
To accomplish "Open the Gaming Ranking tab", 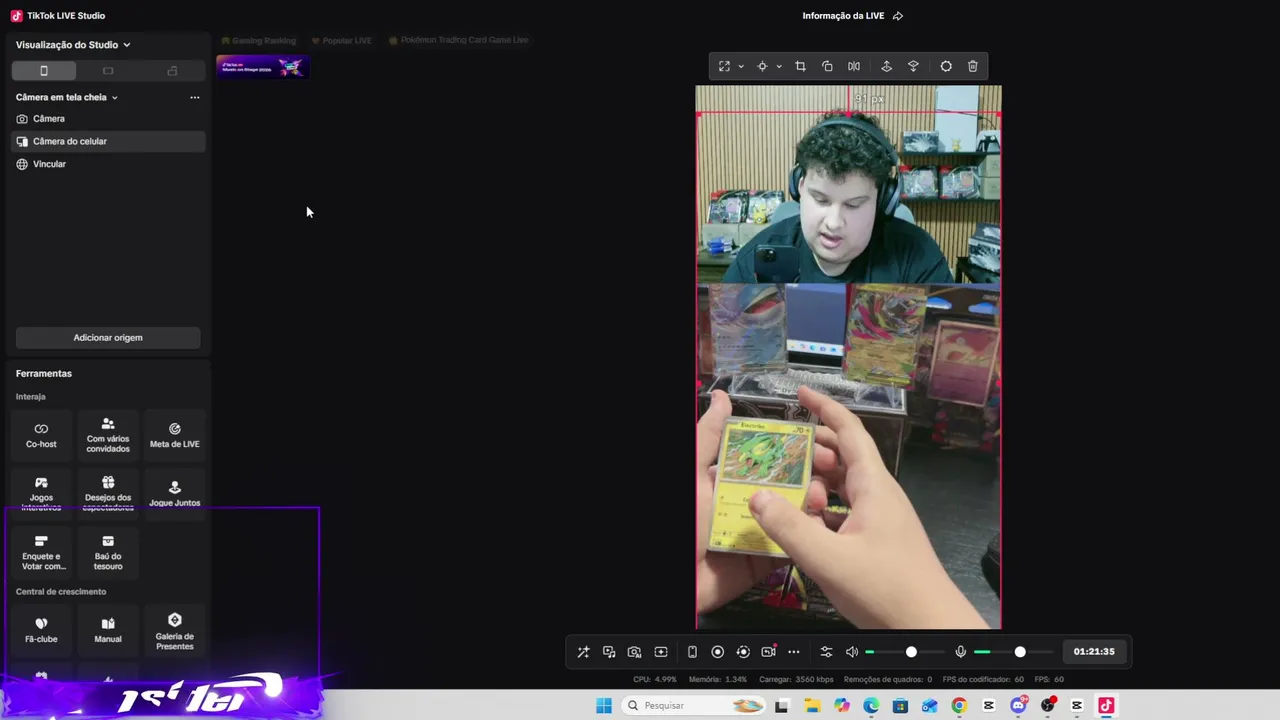I will coord(258,40).
